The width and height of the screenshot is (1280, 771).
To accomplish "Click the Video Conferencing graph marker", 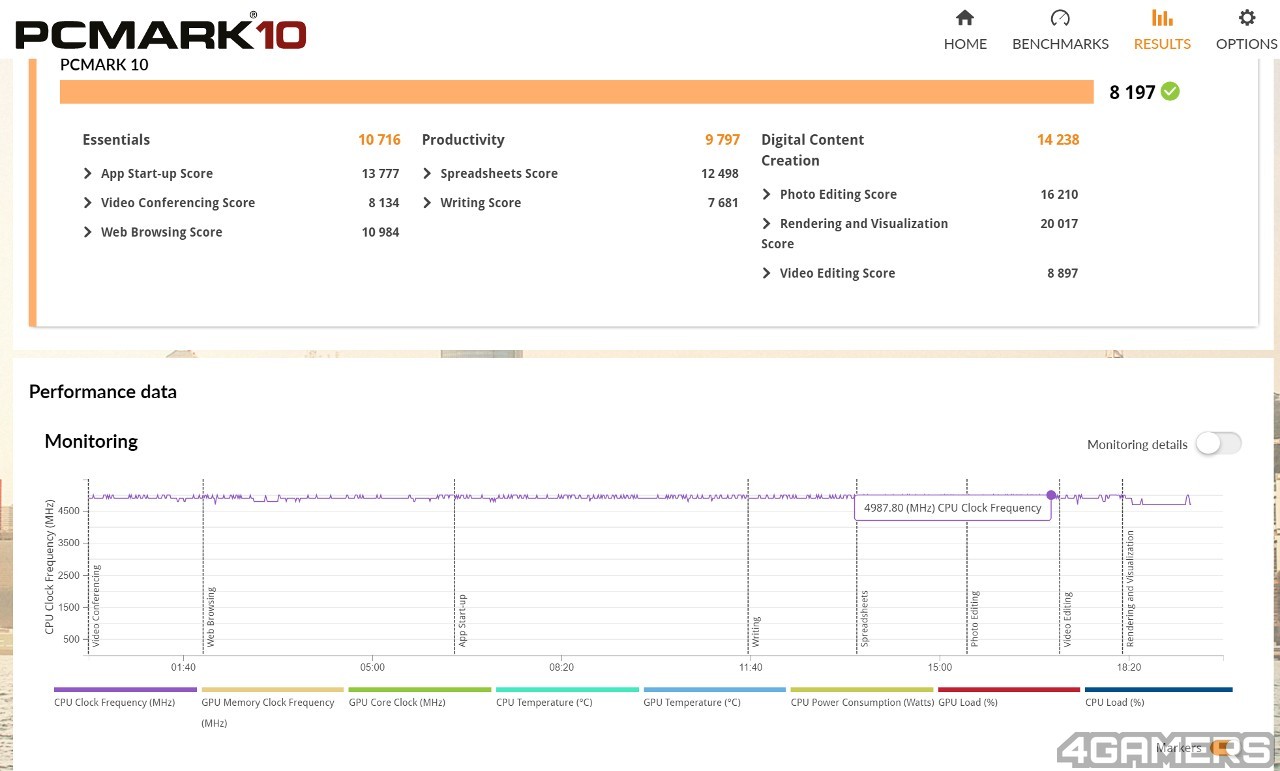I will tap(97, 606).
